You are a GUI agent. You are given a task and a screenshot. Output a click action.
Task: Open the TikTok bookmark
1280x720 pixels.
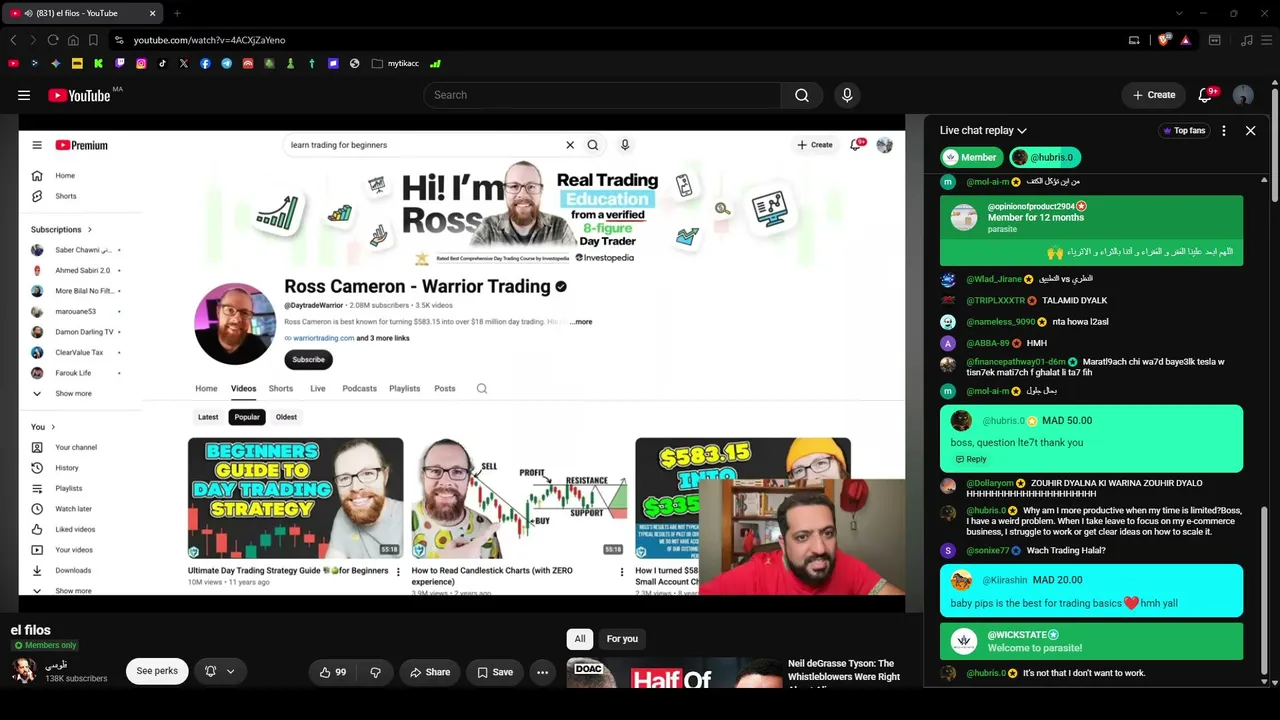pos(162,63)
